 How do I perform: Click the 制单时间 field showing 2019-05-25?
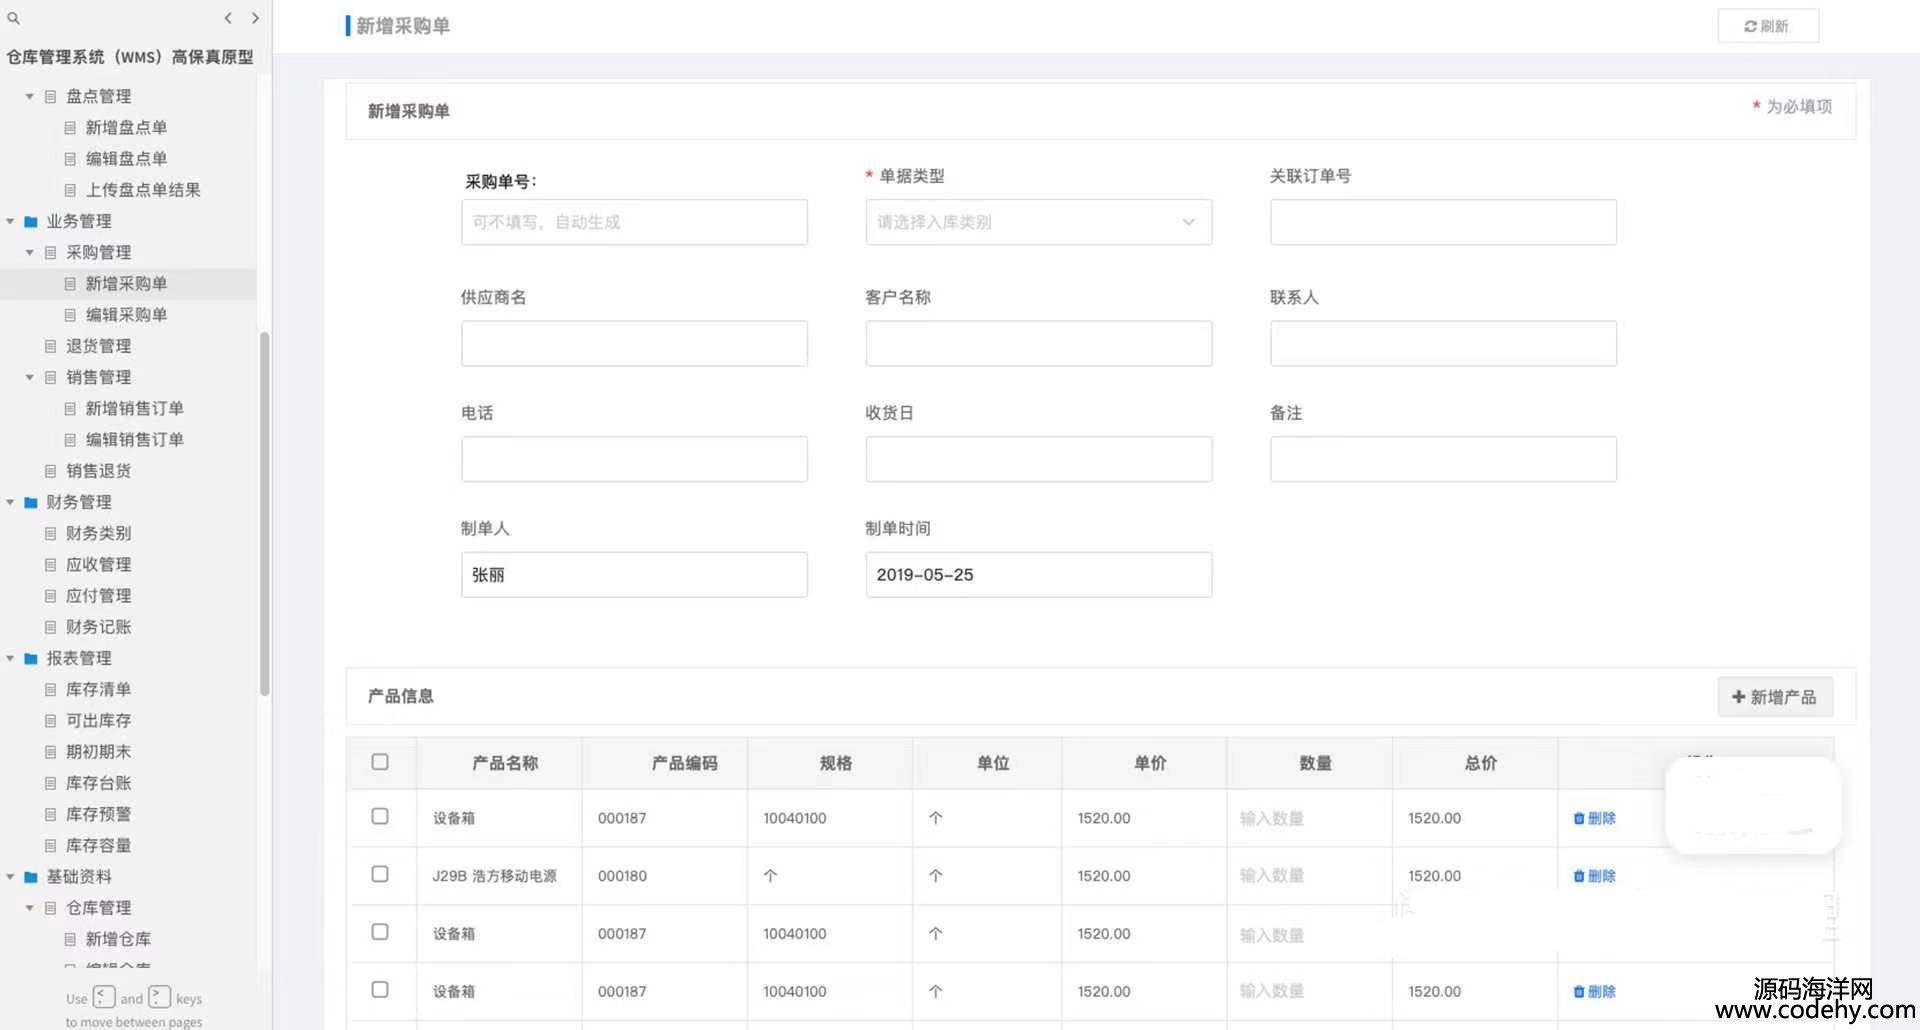[1038, 575]
